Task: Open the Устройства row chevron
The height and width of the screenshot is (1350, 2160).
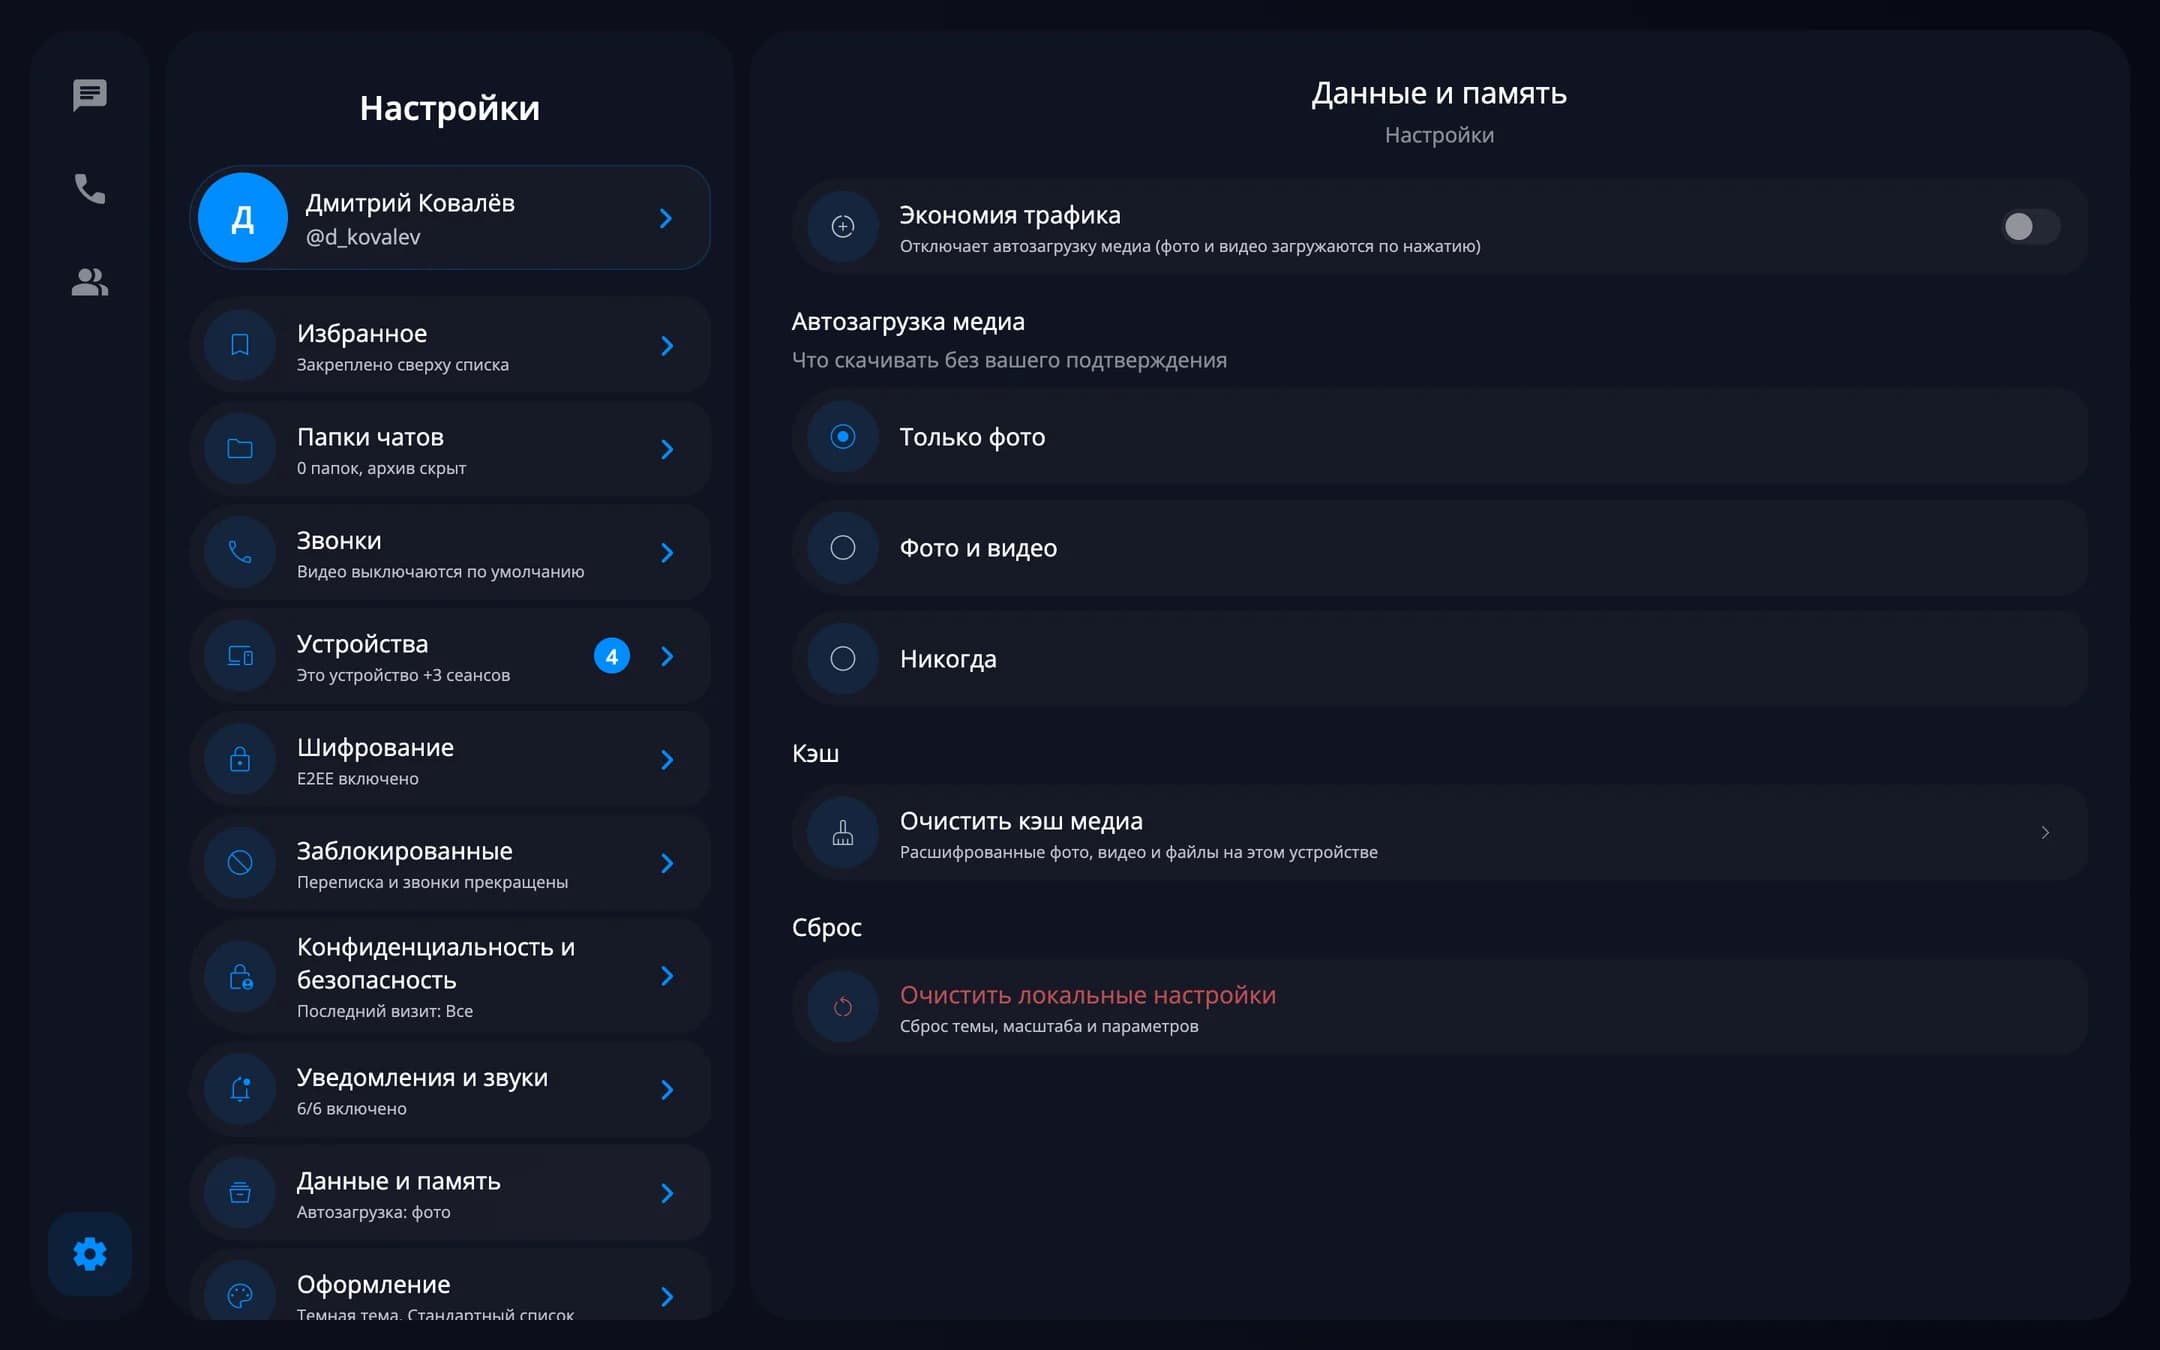Action: pyautogui.click(x=667, y=656)
